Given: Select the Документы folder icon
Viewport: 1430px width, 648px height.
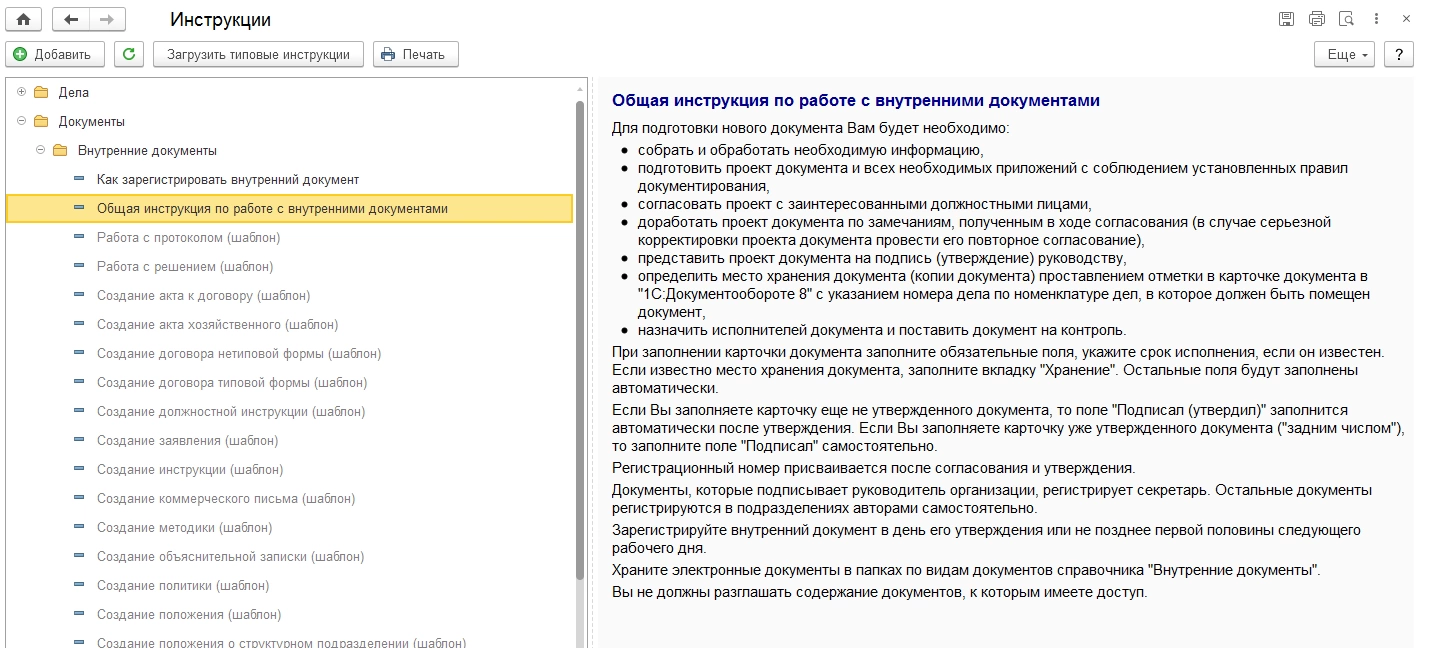Looking at the screenshot, I should pos(41,121).
